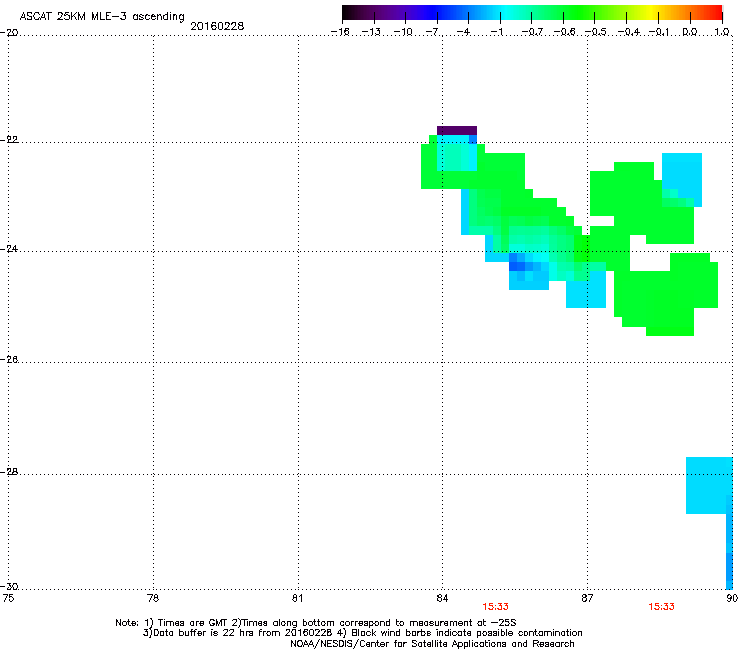740x650 pixels.
Task: Click the red 15:33 time right of 84
Action: [496, 607]
